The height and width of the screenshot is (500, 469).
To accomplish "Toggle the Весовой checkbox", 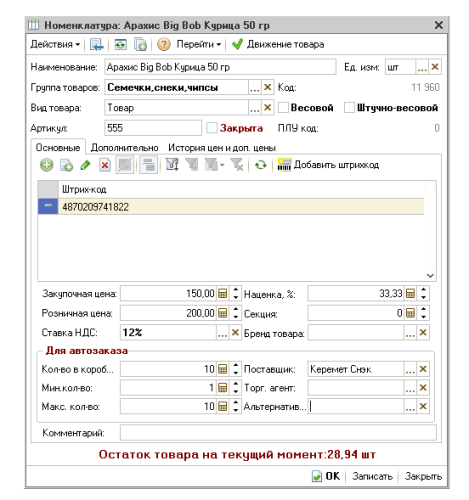I will point(283,108).
